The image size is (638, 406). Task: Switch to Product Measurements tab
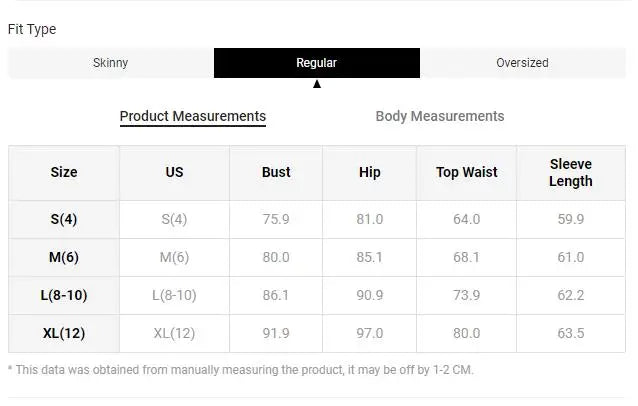click(x=193, y=116)
